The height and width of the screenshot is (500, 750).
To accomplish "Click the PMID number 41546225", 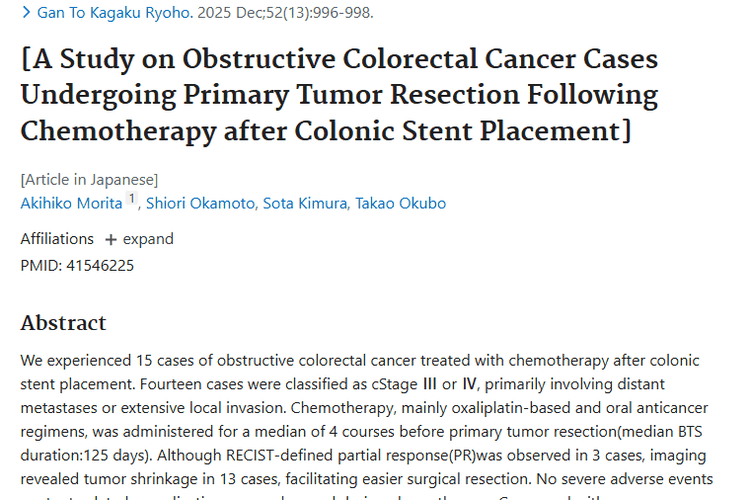I will pos(100,266).
